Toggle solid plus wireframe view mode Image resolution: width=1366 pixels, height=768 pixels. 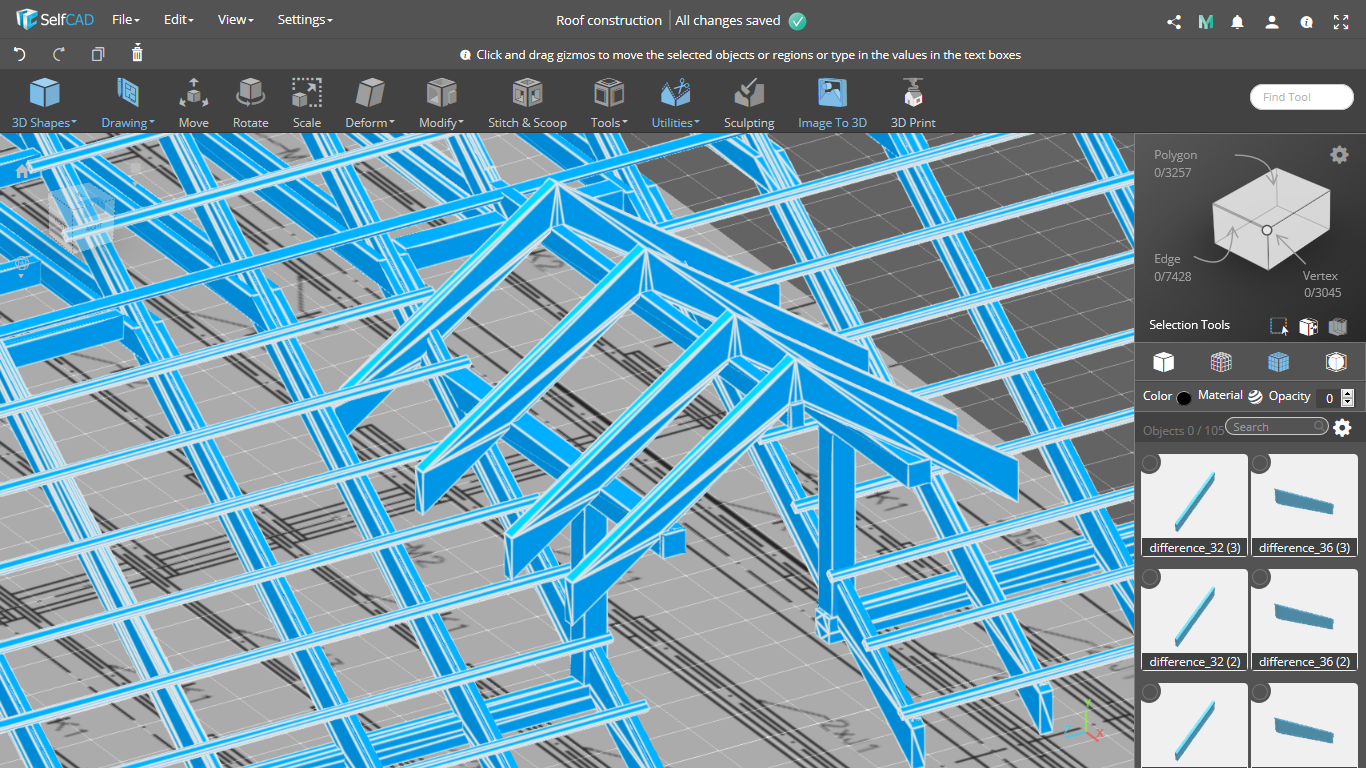click(x=1278, y=362)
